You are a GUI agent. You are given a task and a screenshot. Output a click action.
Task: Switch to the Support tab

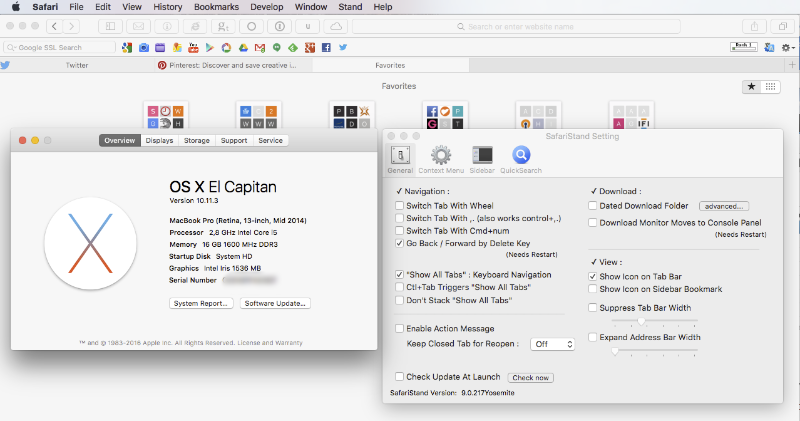234,140
